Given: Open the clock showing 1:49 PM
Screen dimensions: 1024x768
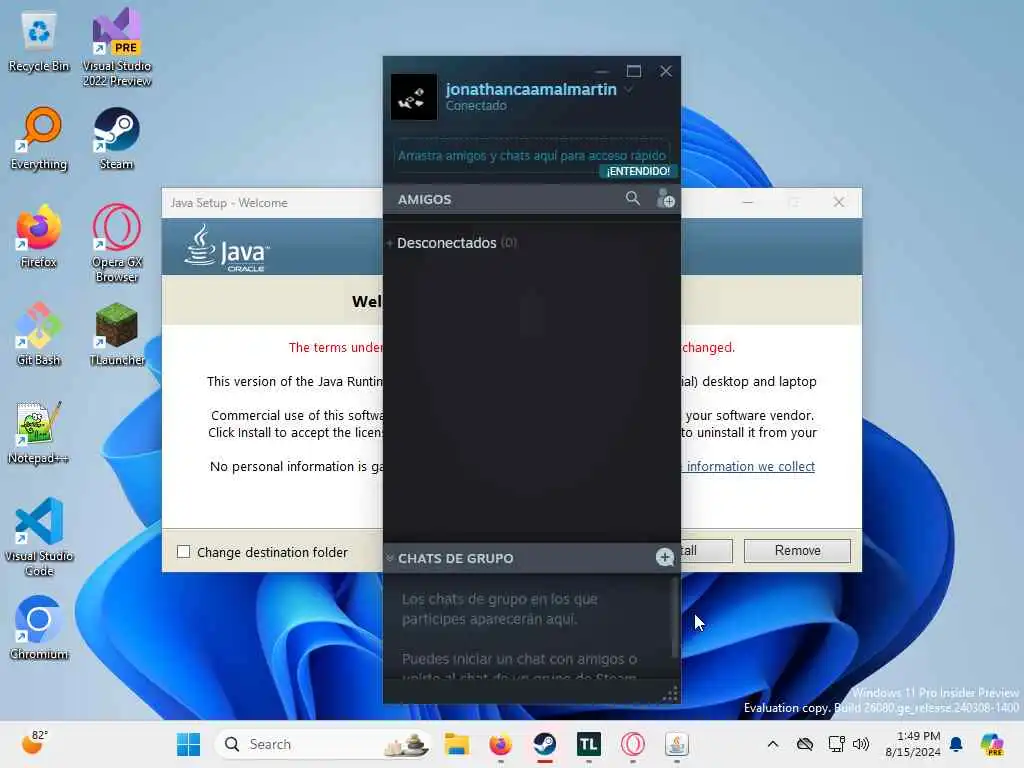Looking at the screenshot, I should [913, 744].
